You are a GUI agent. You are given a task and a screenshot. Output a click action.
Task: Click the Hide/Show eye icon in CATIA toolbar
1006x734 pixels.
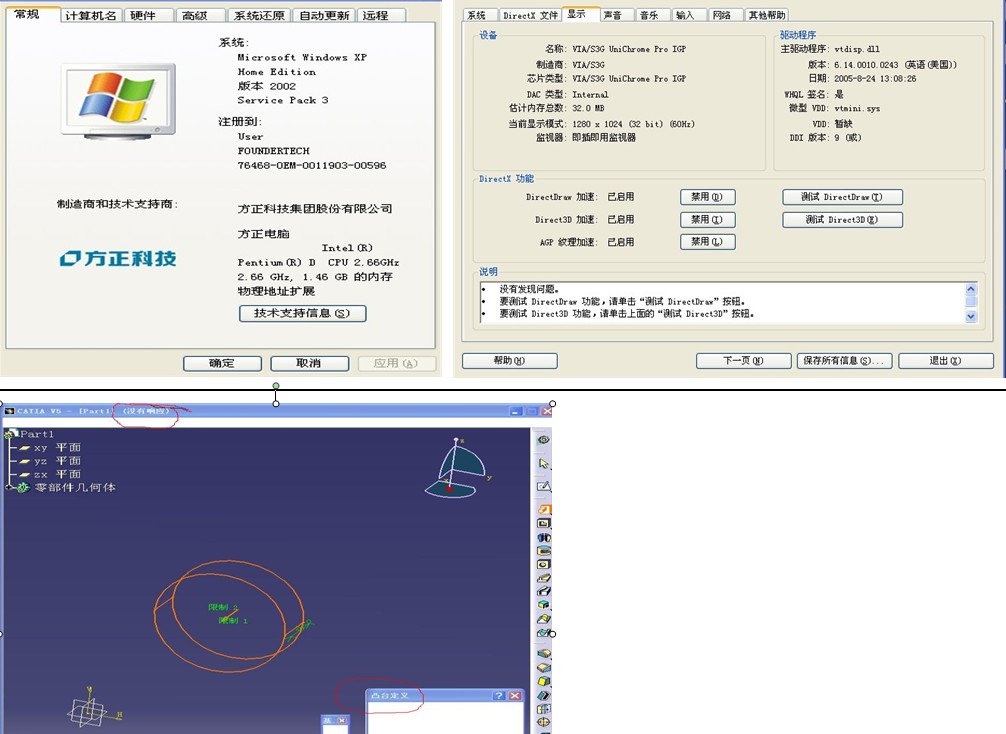click(543, 440)
